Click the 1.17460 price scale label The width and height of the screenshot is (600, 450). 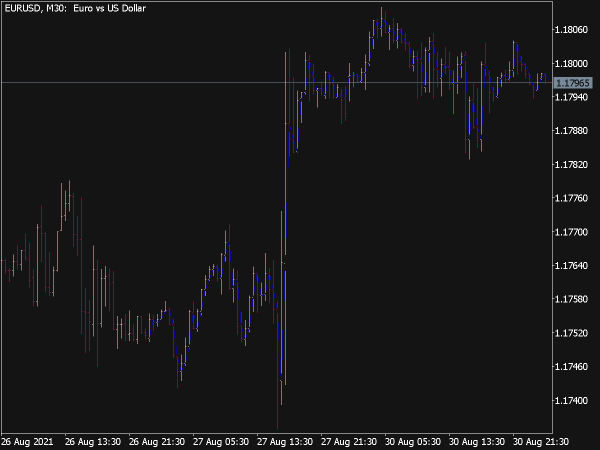click(x=571, y=367)
